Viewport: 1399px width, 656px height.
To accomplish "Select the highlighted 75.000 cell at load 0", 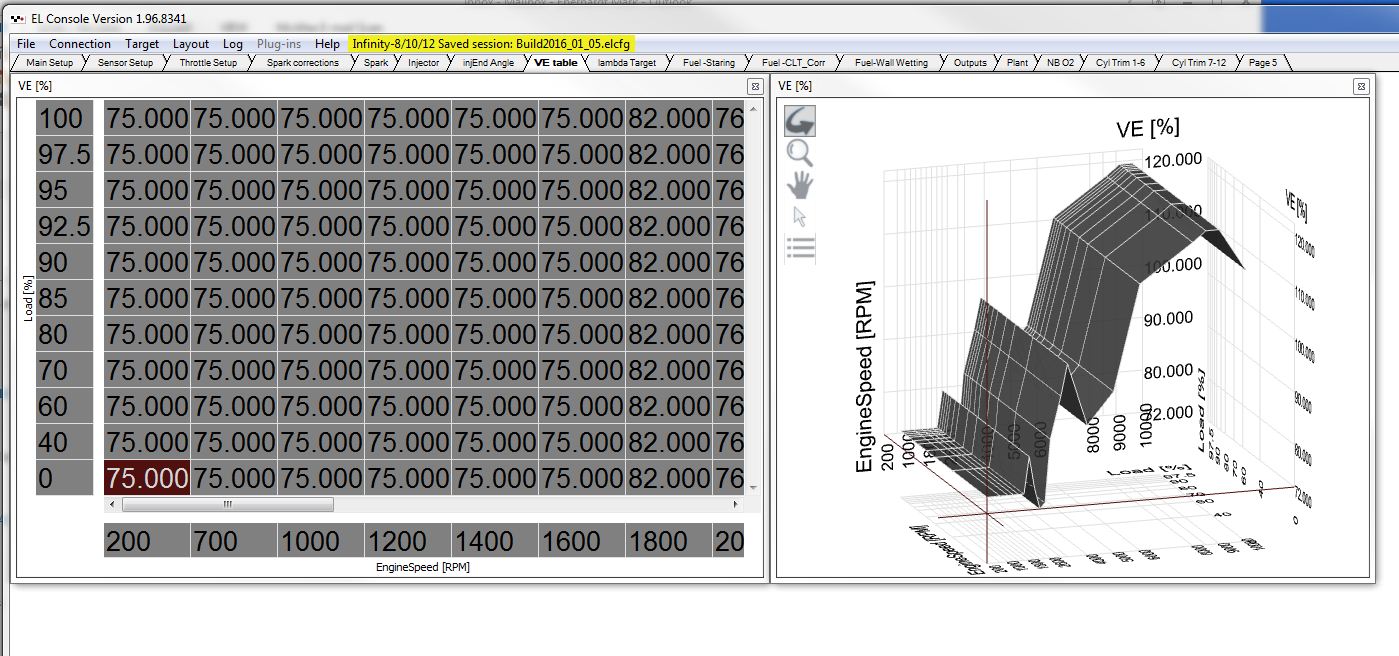I will [147, 478].
